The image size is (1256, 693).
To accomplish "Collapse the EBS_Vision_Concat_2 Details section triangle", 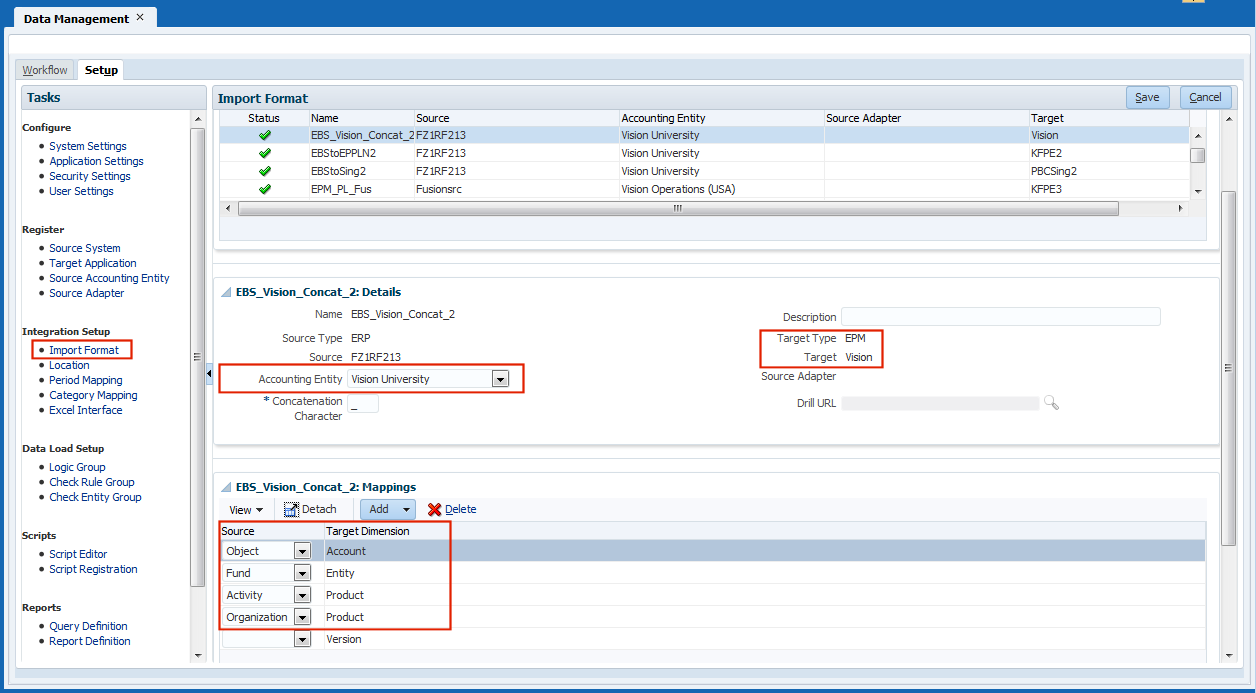I will pyautogui.click(x=226, y=292).
